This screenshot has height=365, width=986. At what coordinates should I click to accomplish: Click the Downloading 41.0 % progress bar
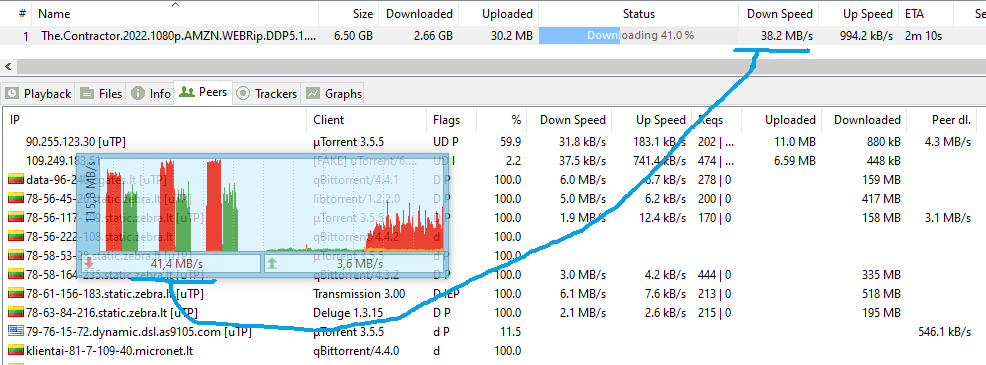[x=638, y=36]
